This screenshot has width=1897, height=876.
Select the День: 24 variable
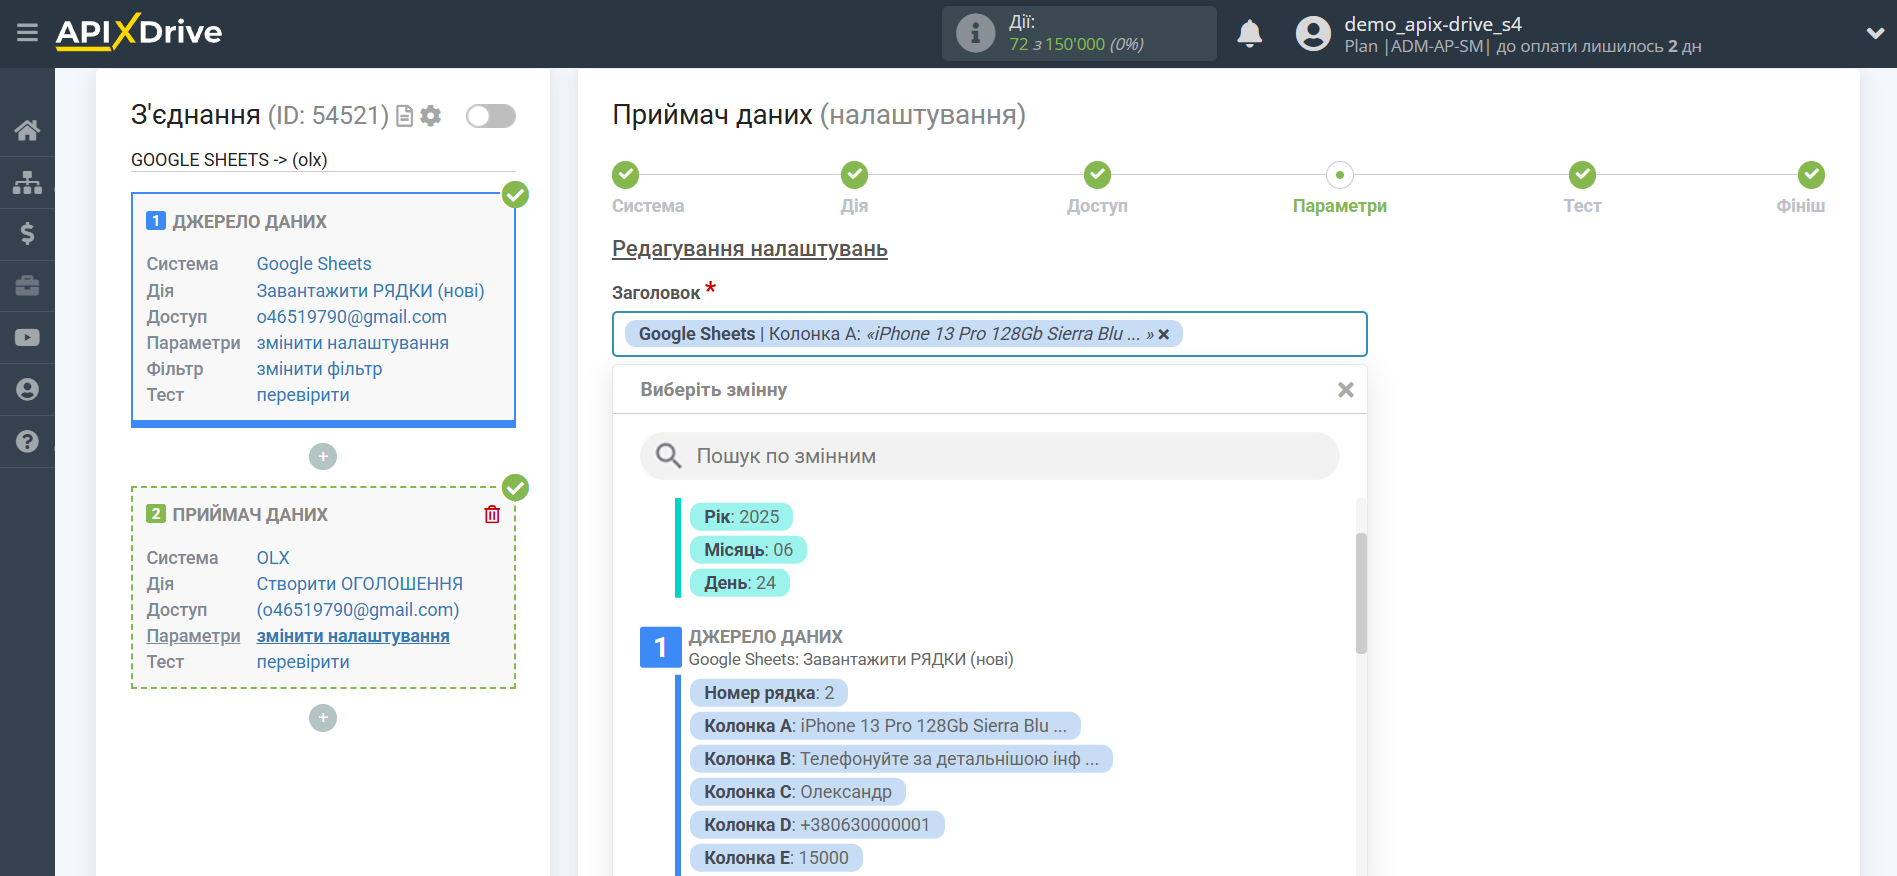(x=740, y=583)
